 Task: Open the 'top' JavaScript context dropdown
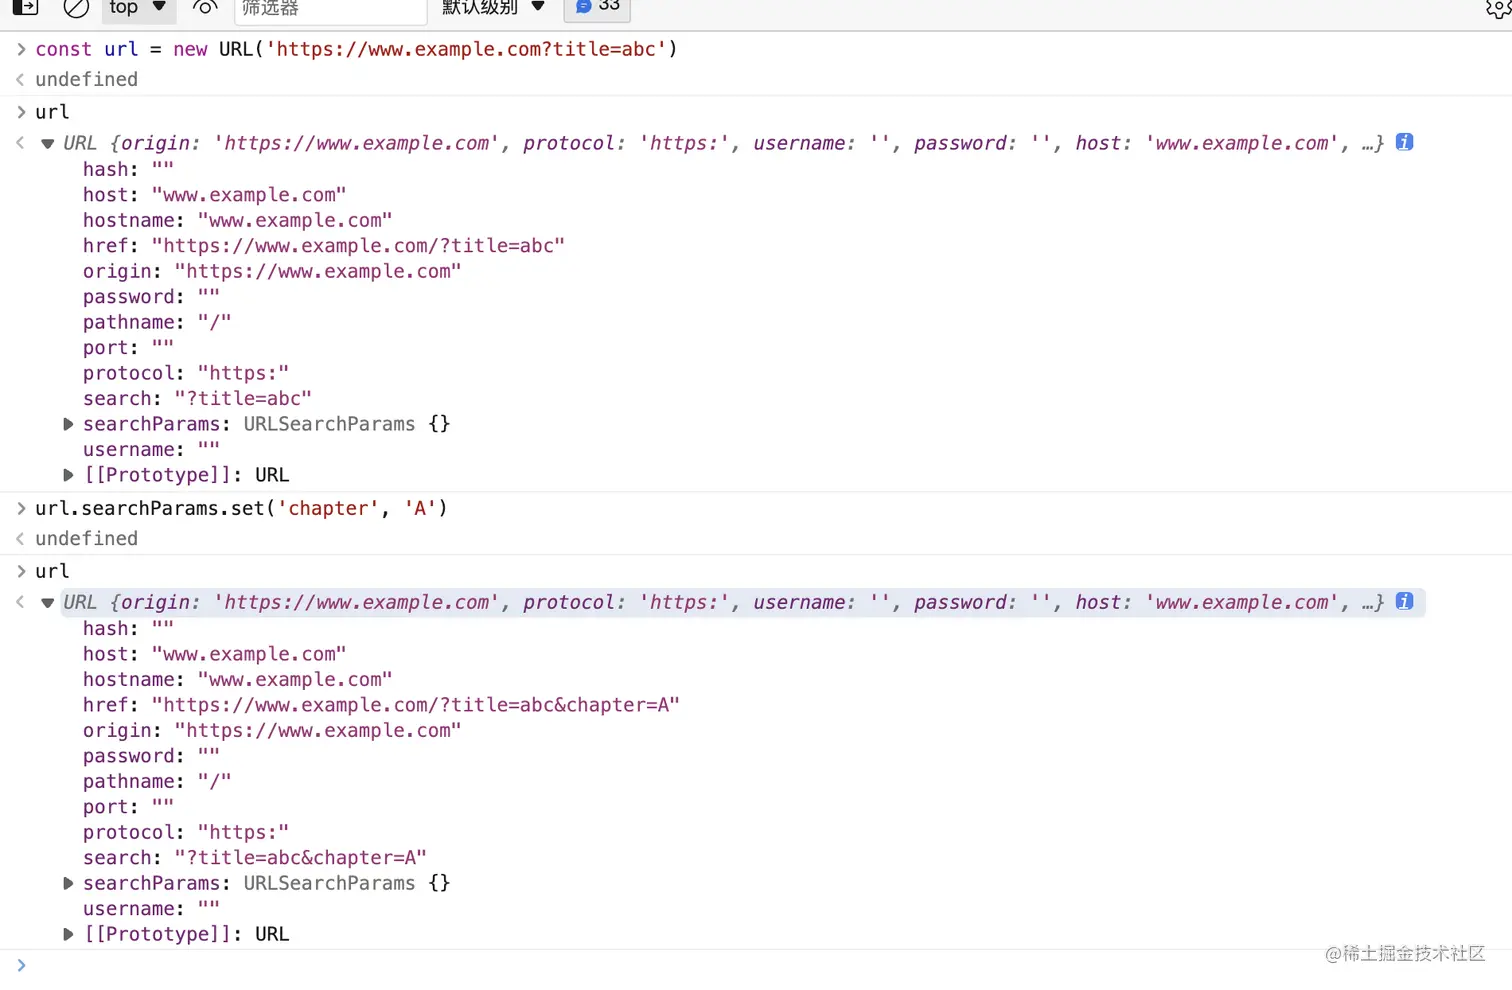point(138,8)
